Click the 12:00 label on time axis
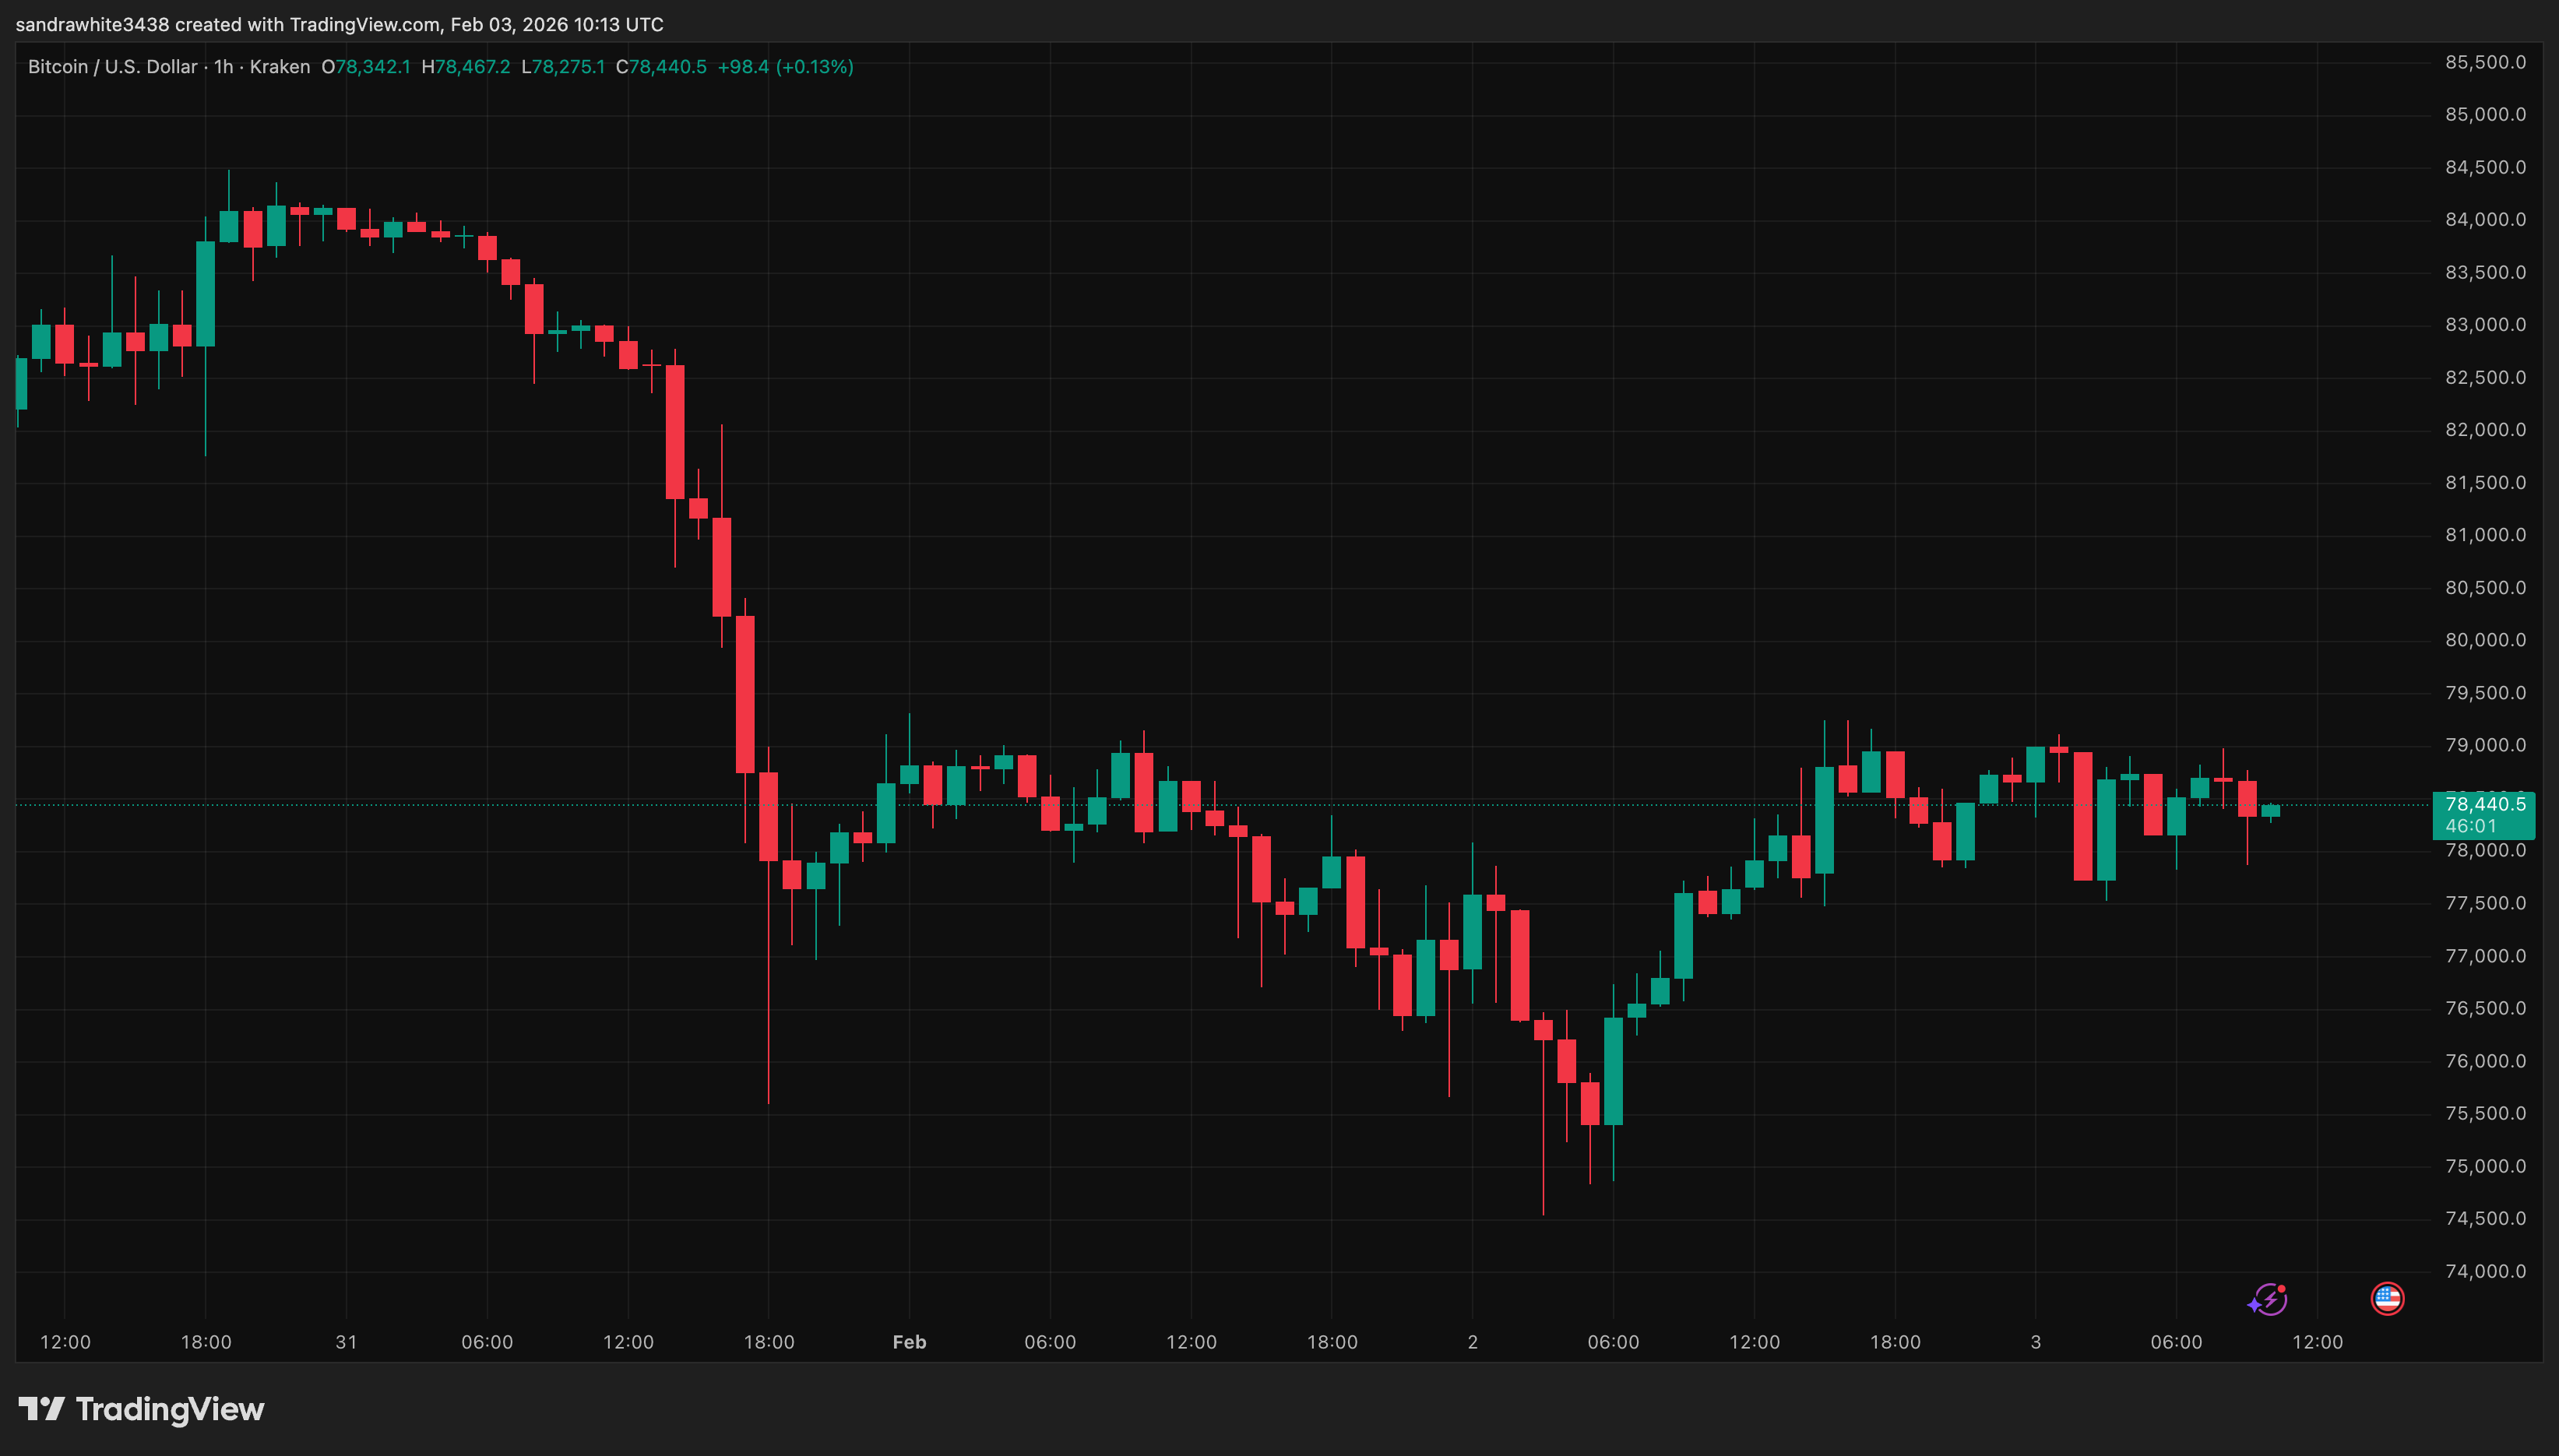Image resolution: width=2559 pixels, height=1456 pixels. (x=66, y=1342)
